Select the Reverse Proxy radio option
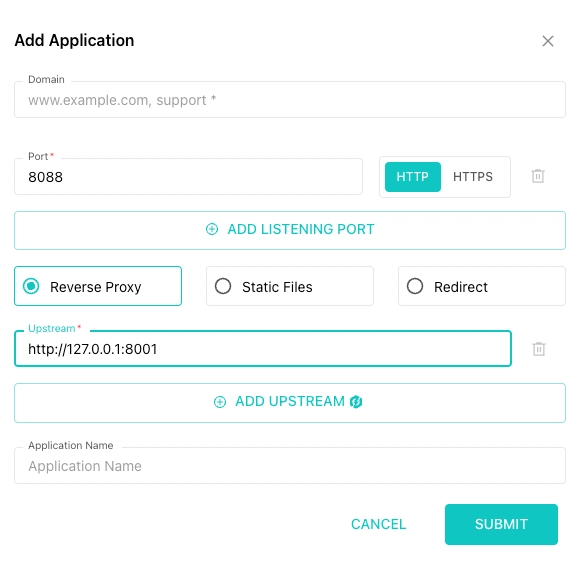The width and height of the screenshot is (580, 567). click(98, 286)
